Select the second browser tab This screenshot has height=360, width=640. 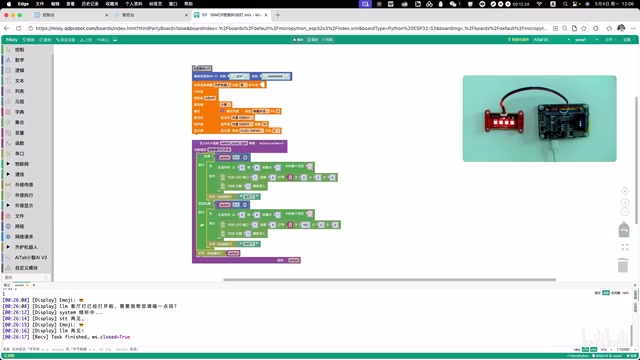point(151,15)
